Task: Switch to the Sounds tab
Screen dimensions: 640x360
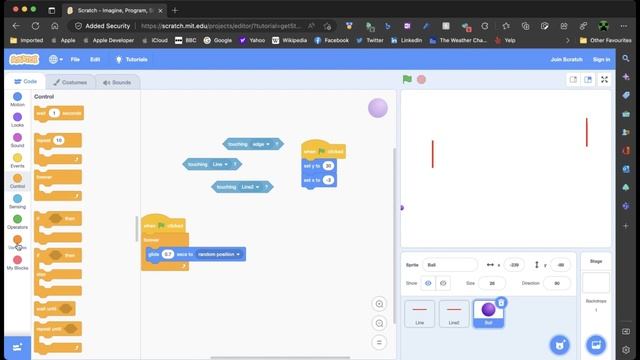Action: click(117, 82)
